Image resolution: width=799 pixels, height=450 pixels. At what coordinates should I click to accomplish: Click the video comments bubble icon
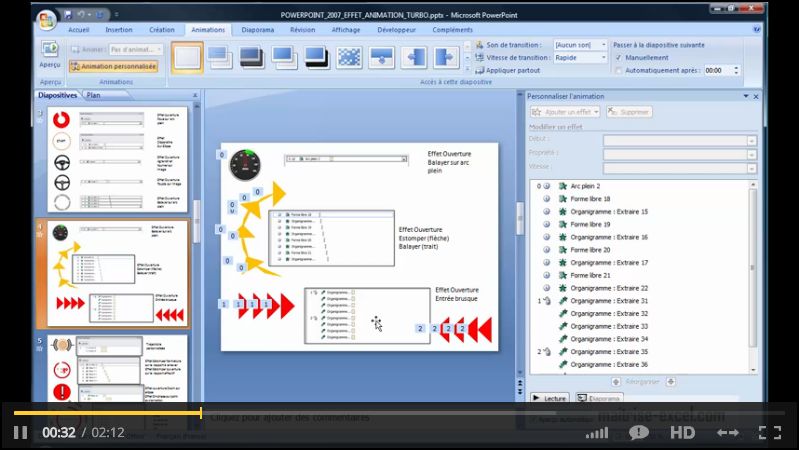[638, 433]
